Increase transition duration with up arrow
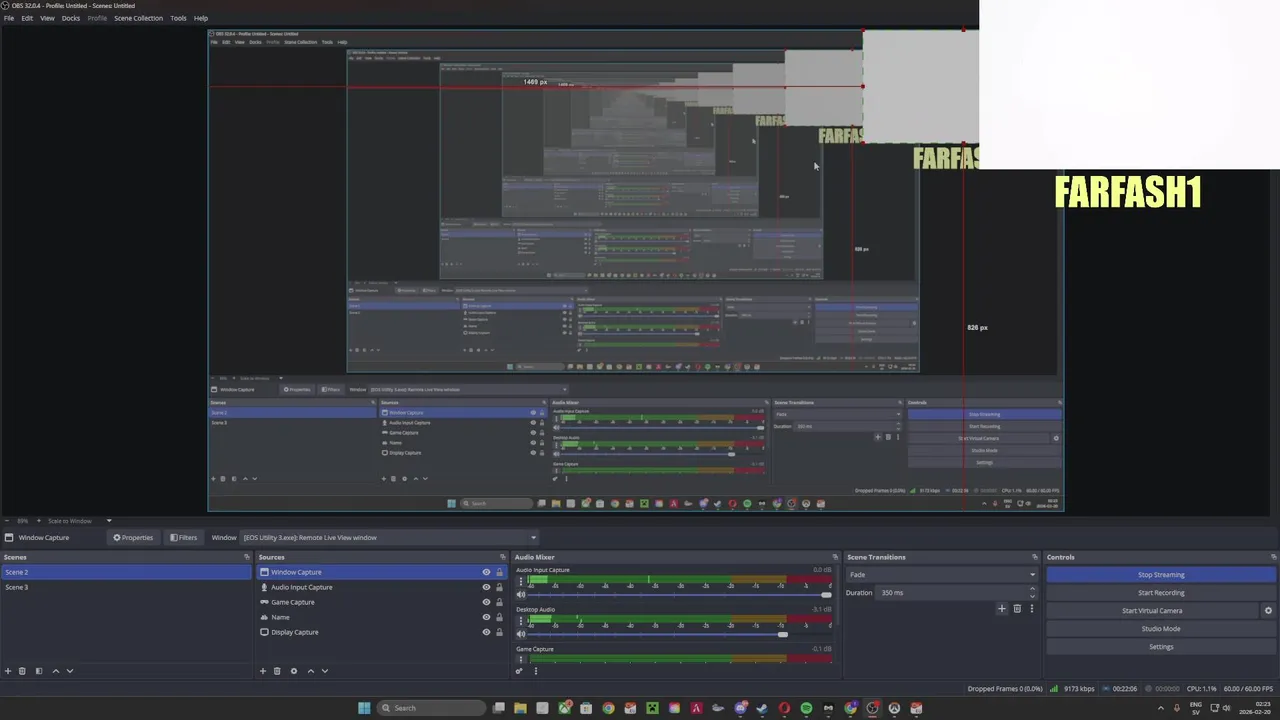The height and width of the screenshot is (720, 1280). (1035, 590)
